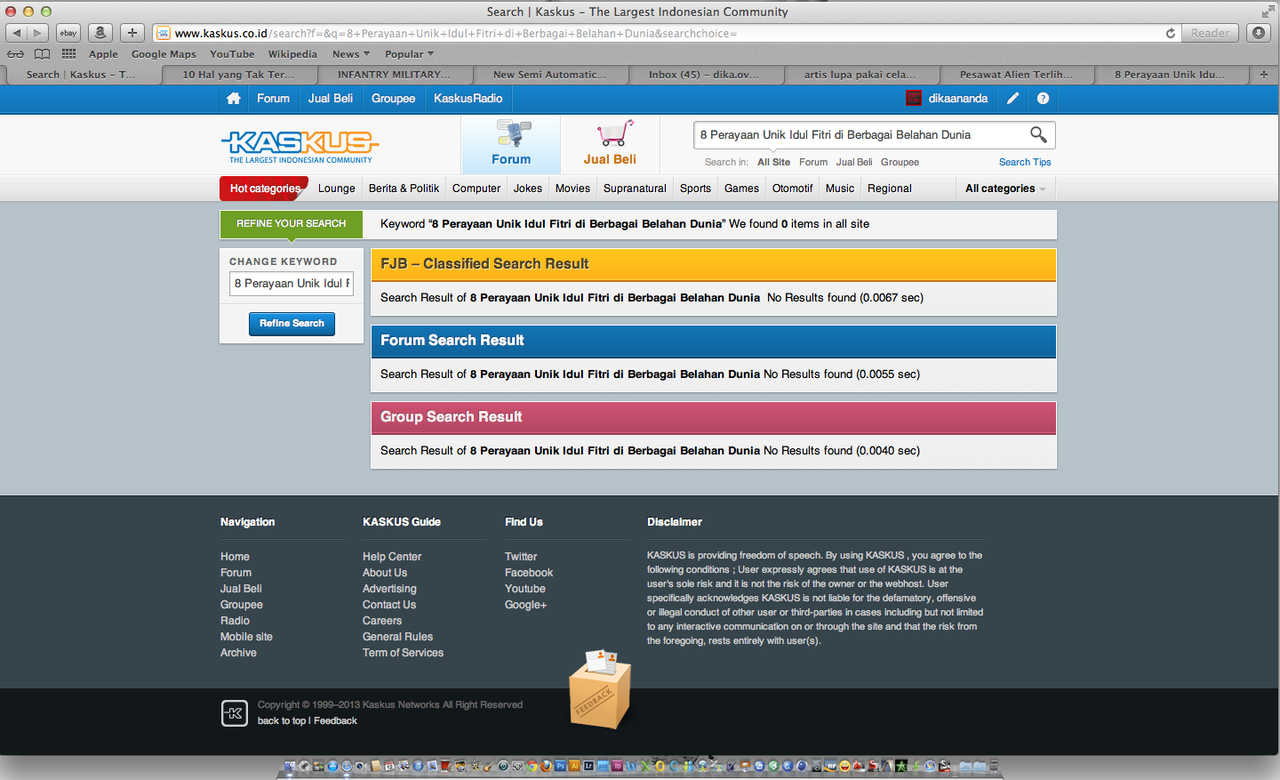Switch to the Inbox (45) tab
The image size is (1280, 780).
704,75
